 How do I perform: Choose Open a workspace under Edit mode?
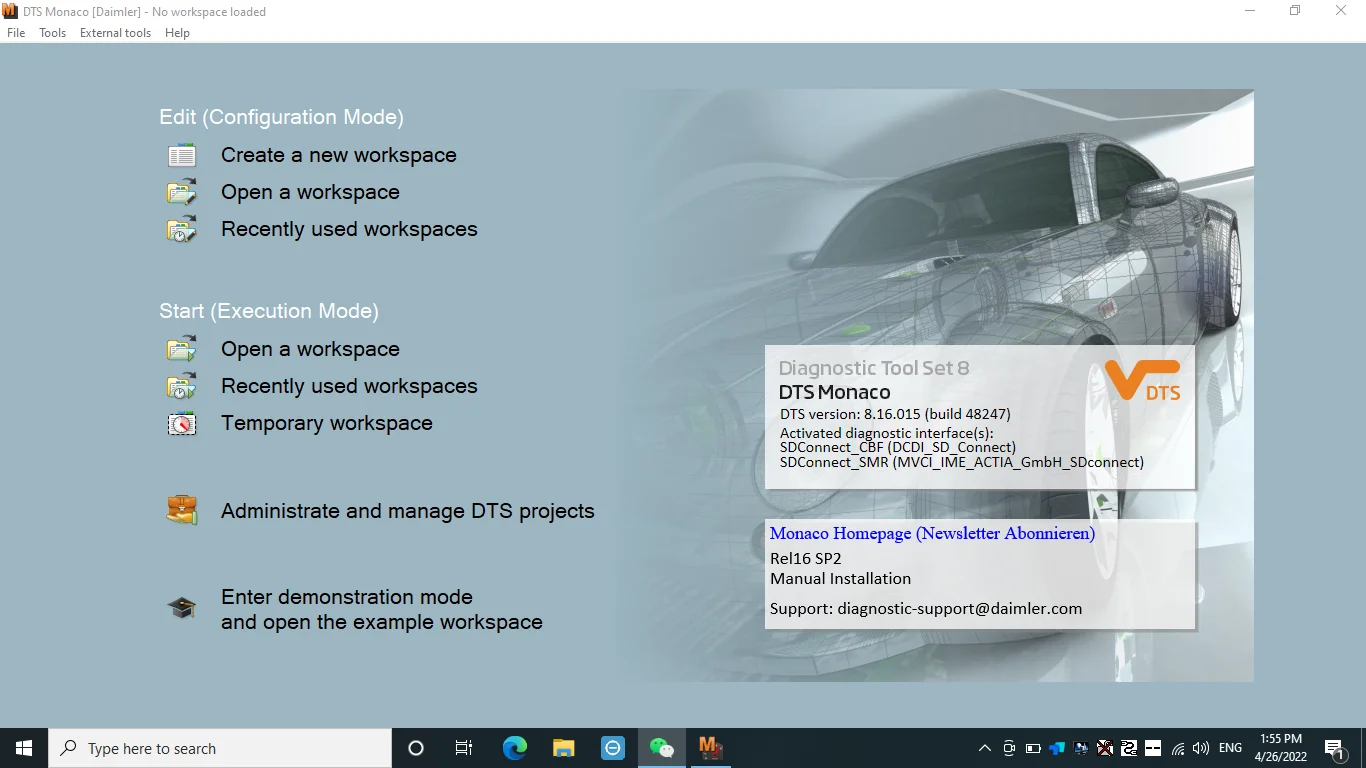coord(310,192)
